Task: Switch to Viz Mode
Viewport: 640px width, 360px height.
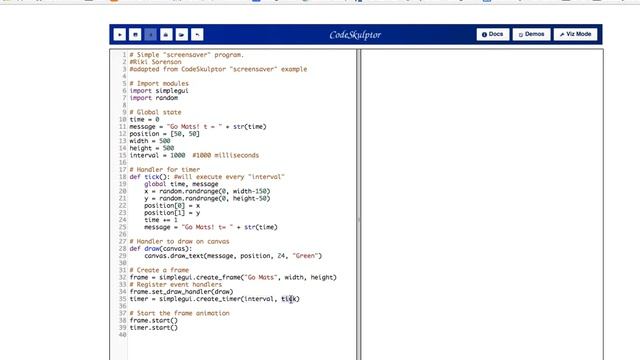Action: 576,34
